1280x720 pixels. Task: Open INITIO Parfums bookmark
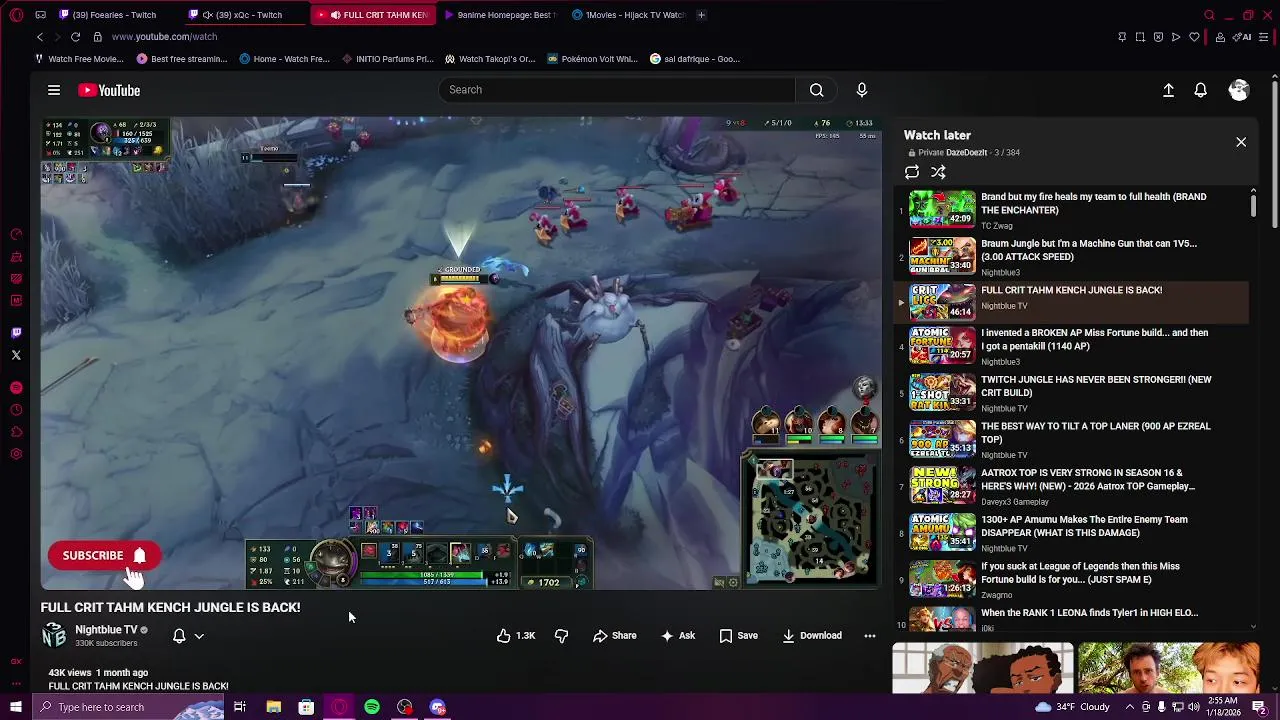[x=387, y=59]
